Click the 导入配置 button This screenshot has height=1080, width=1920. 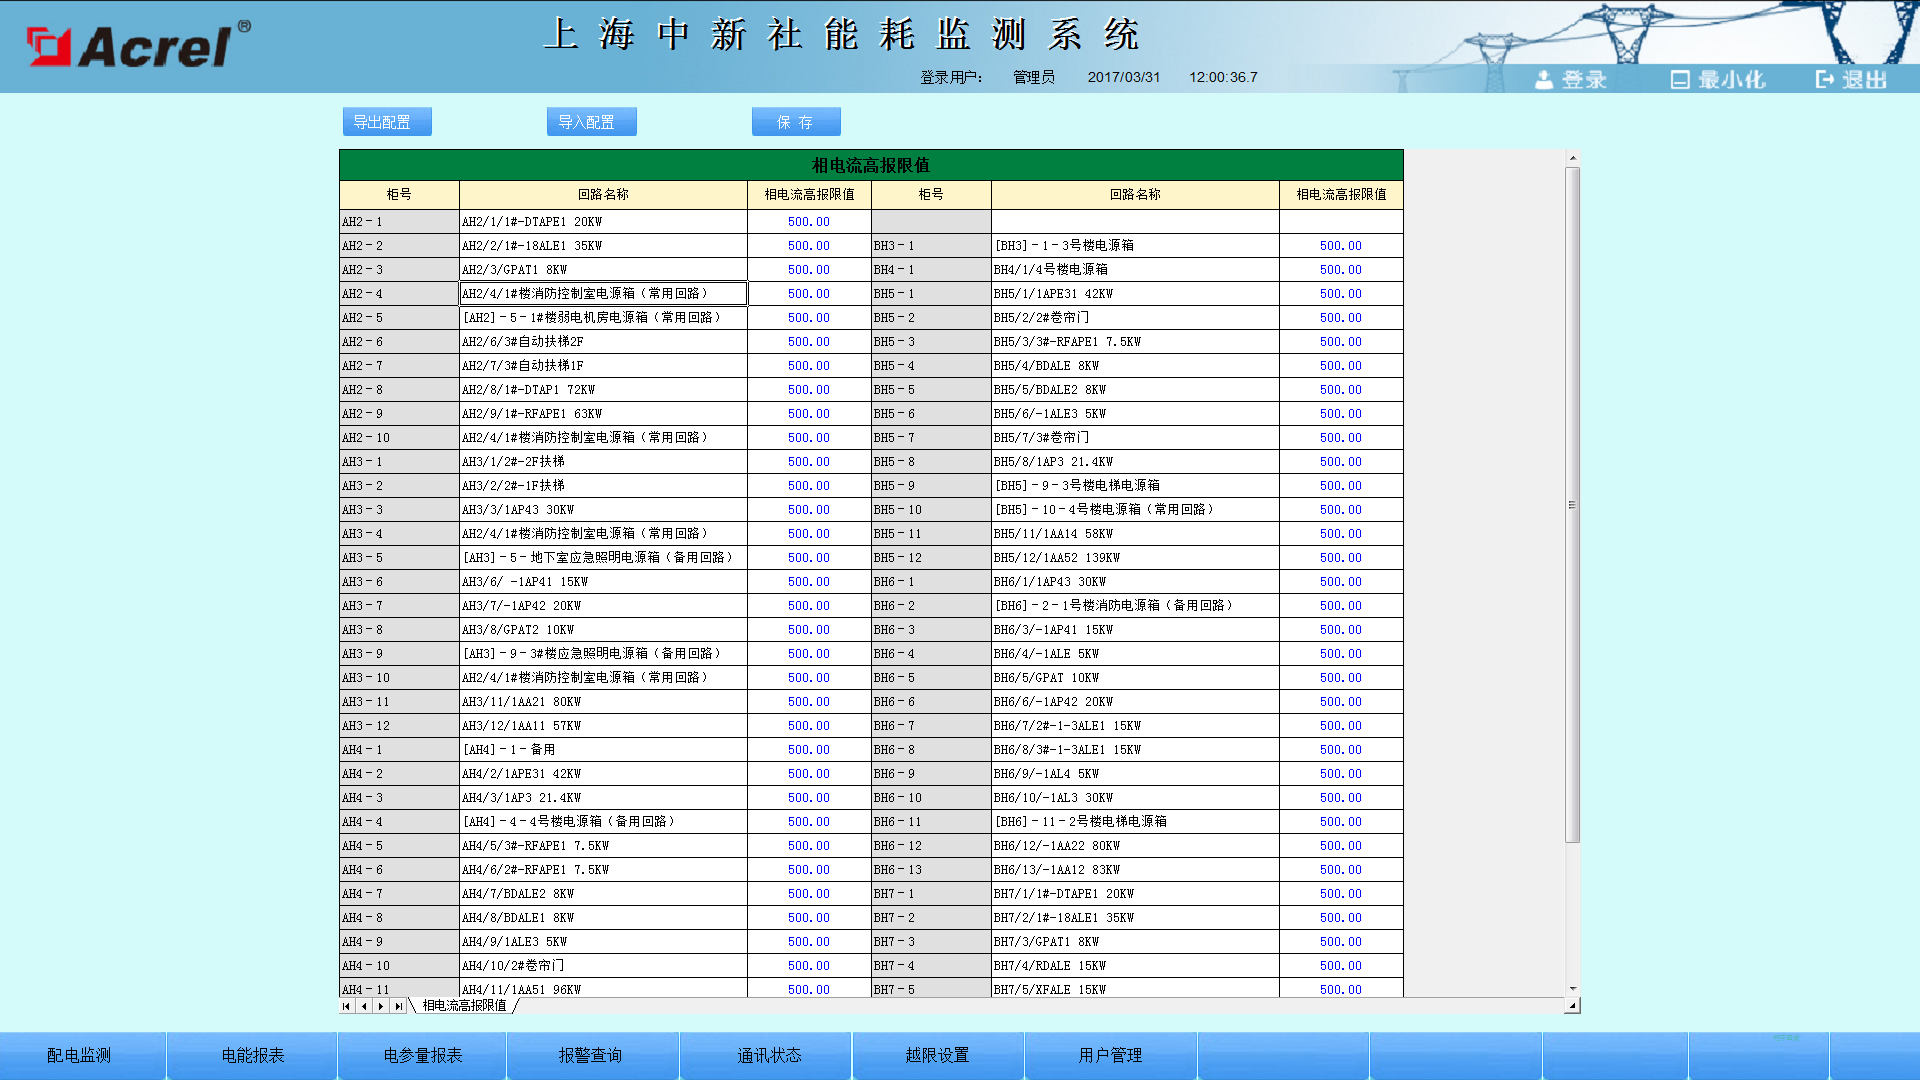pos(591,122)
